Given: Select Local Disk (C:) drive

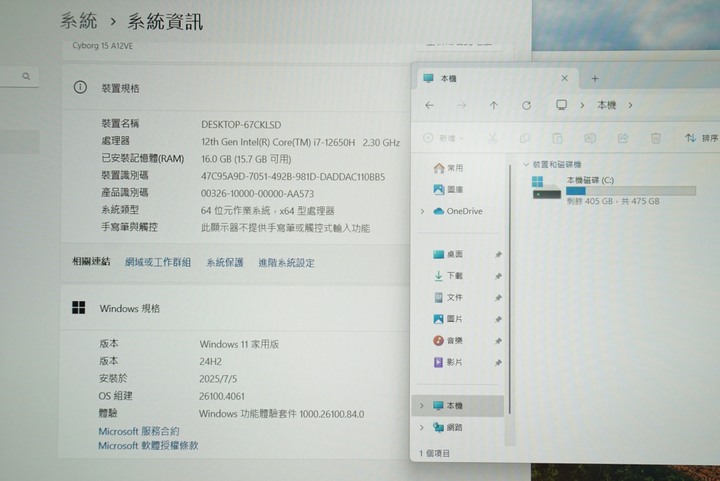Looking at the screenshot, I should point(613,190).
